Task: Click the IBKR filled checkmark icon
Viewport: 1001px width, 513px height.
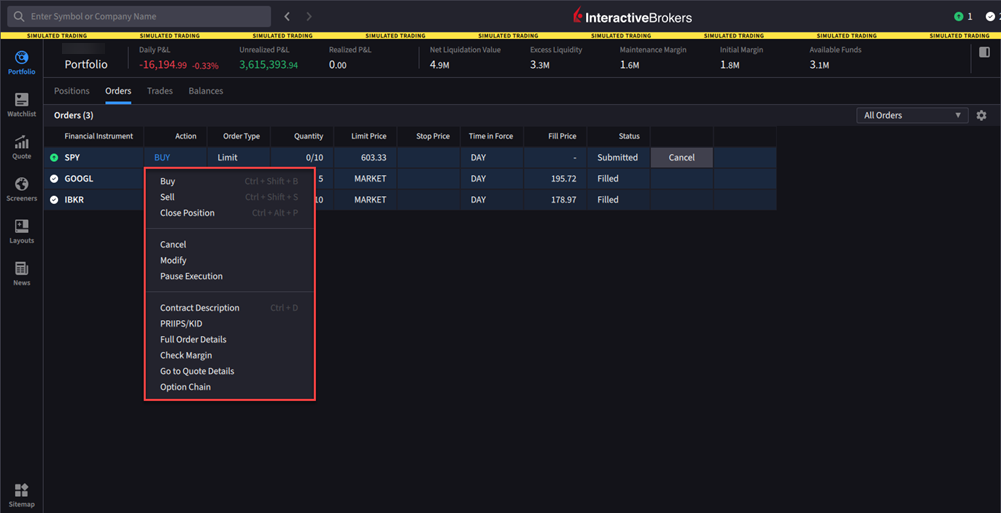Action: 54,200
